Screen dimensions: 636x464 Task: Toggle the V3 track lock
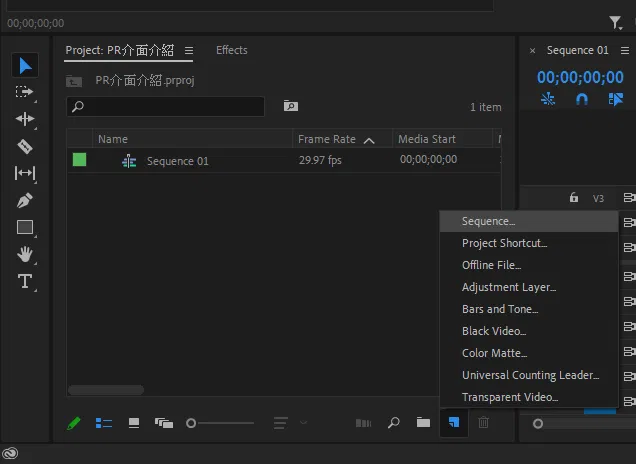click(574, 198)
